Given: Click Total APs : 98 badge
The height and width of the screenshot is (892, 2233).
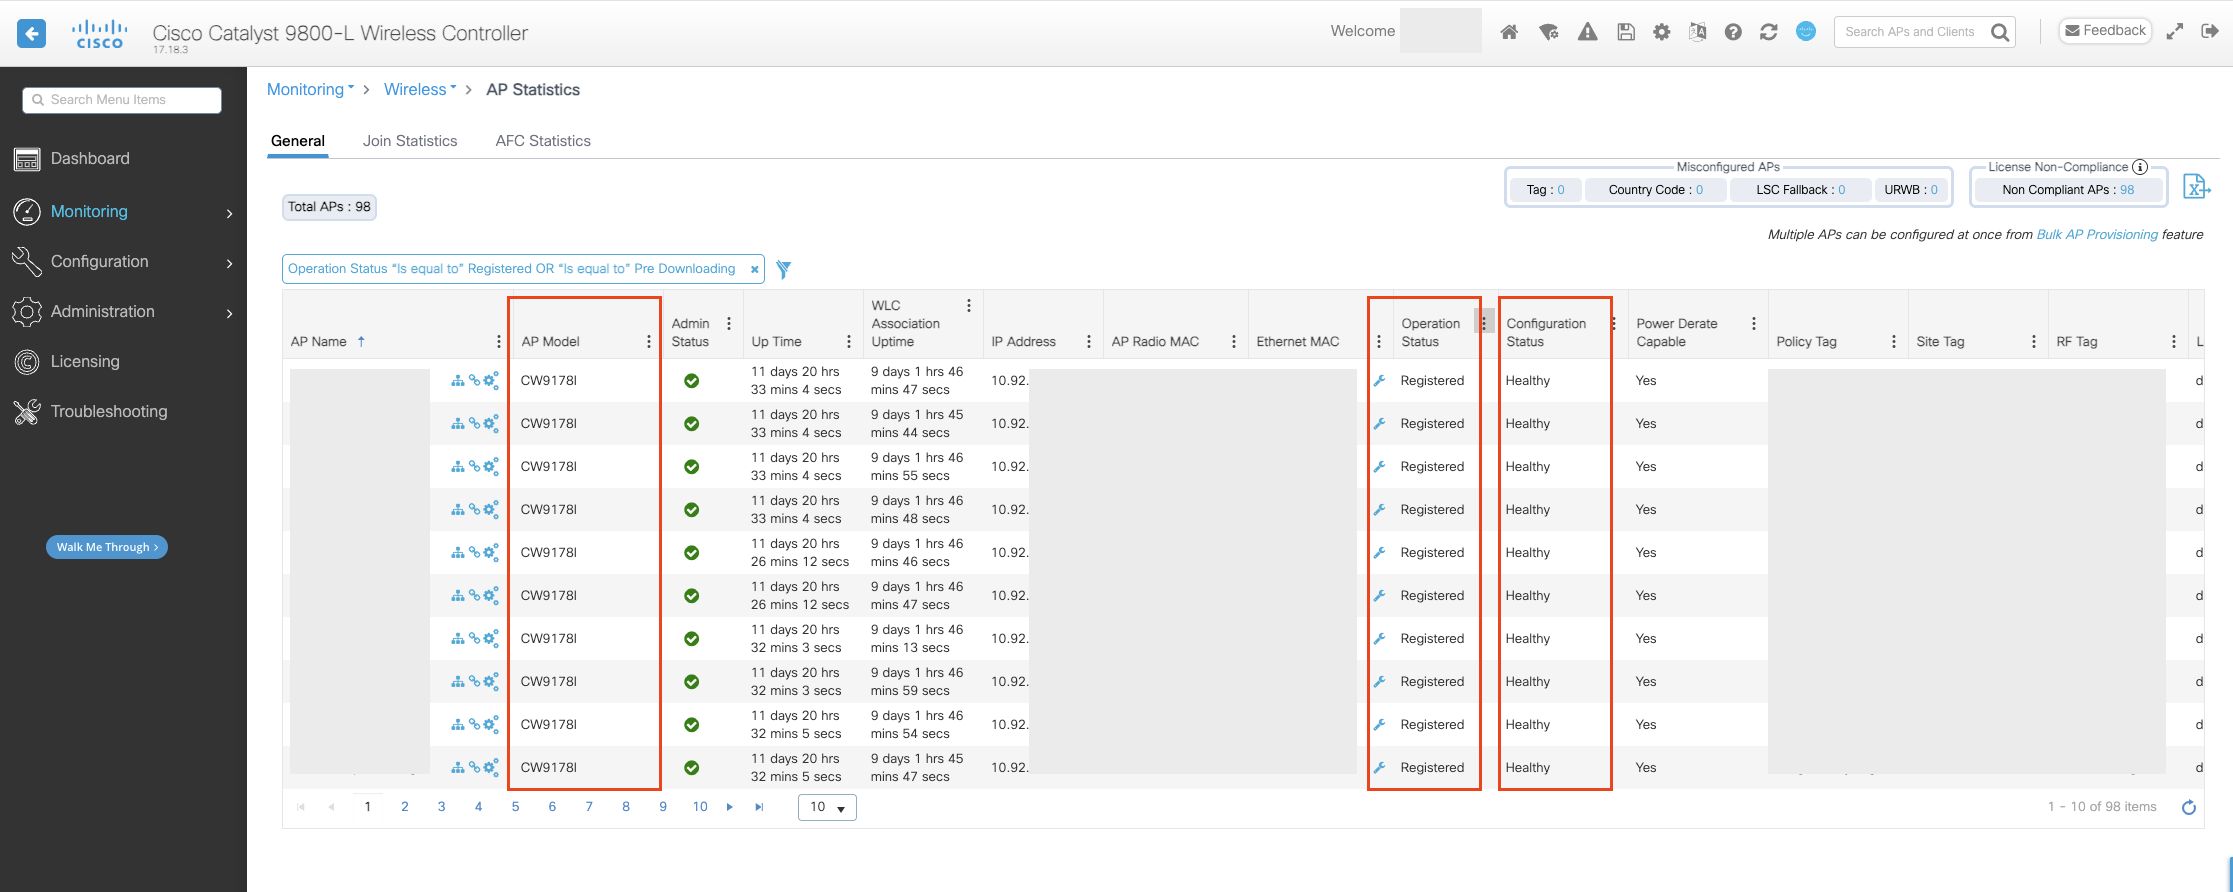Looking at the screenshot, I should pos(329,207).
